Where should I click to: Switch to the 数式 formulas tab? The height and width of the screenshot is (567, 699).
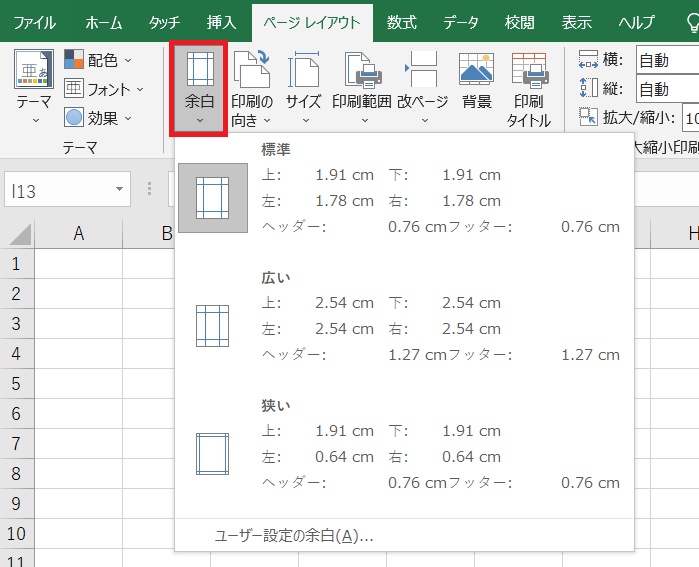(402, 22)
